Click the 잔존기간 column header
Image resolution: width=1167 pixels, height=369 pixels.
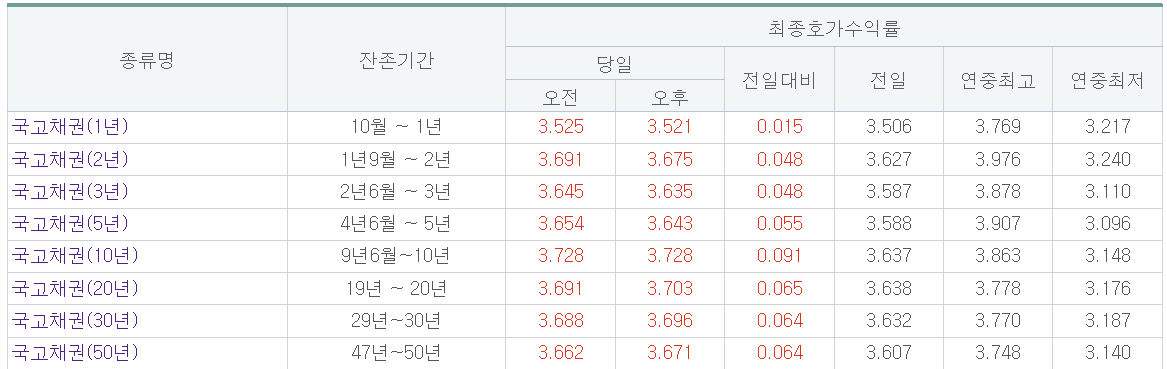point(396,60)
